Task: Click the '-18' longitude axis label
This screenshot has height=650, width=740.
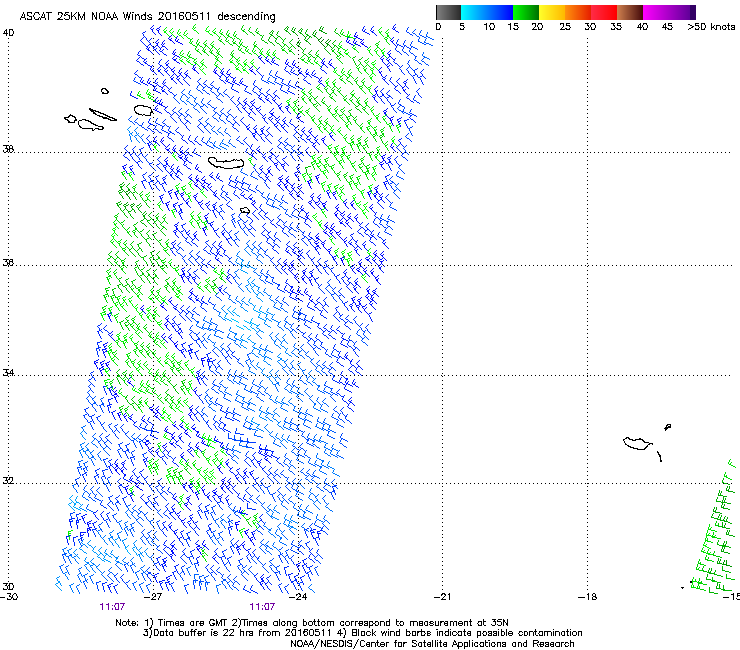Action: 587,597
